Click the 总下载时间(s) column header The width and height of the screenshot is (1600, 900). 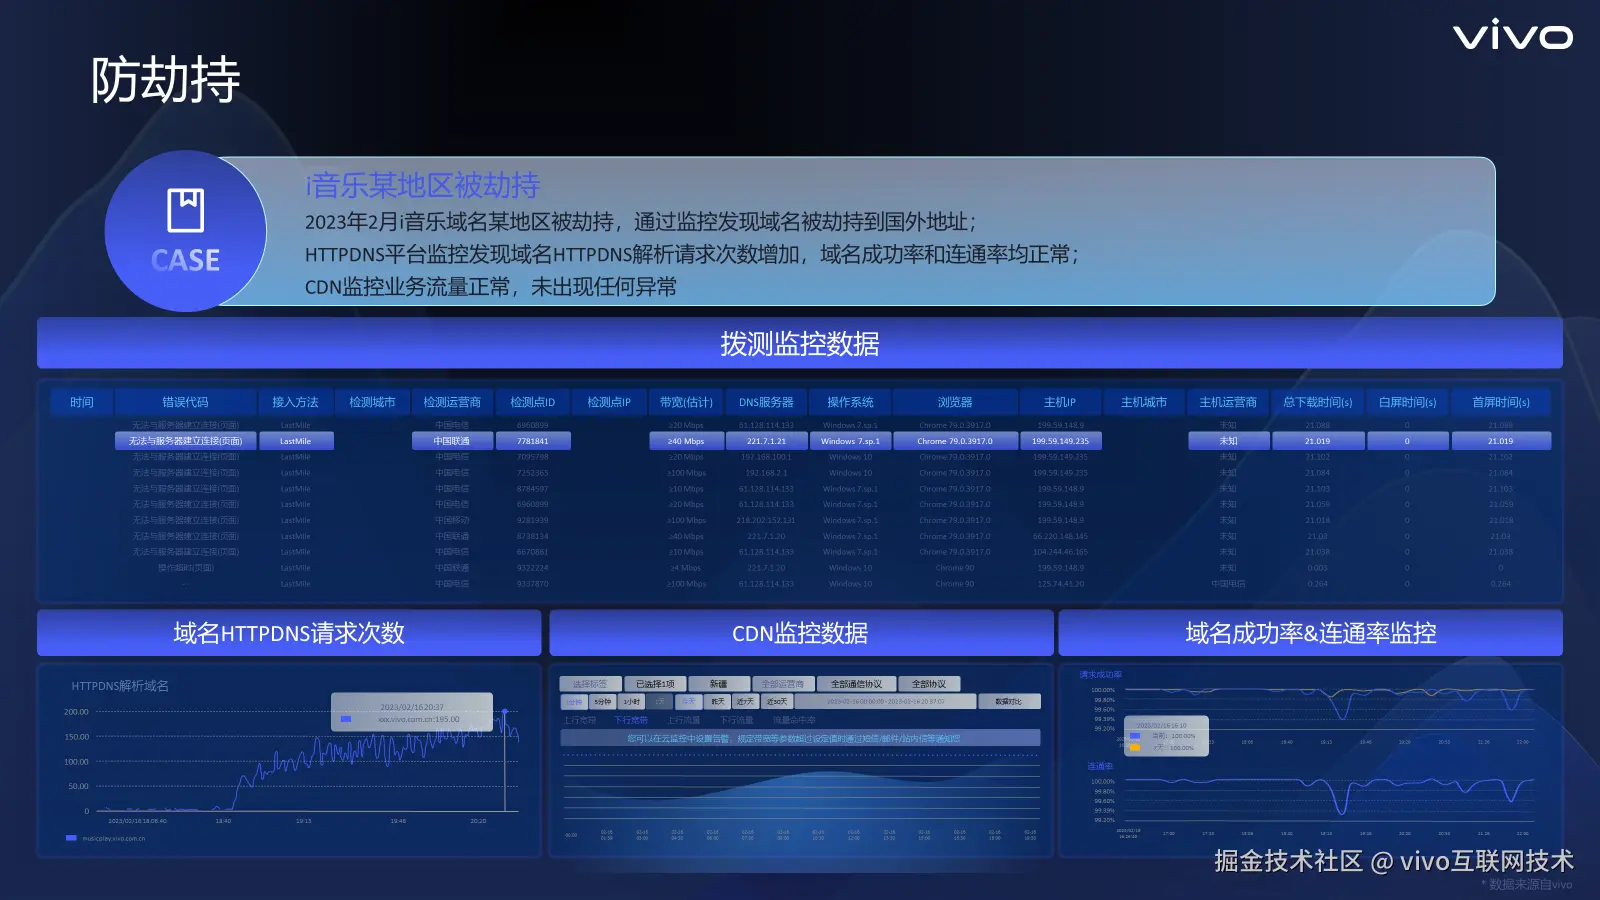coord(1318,402)
